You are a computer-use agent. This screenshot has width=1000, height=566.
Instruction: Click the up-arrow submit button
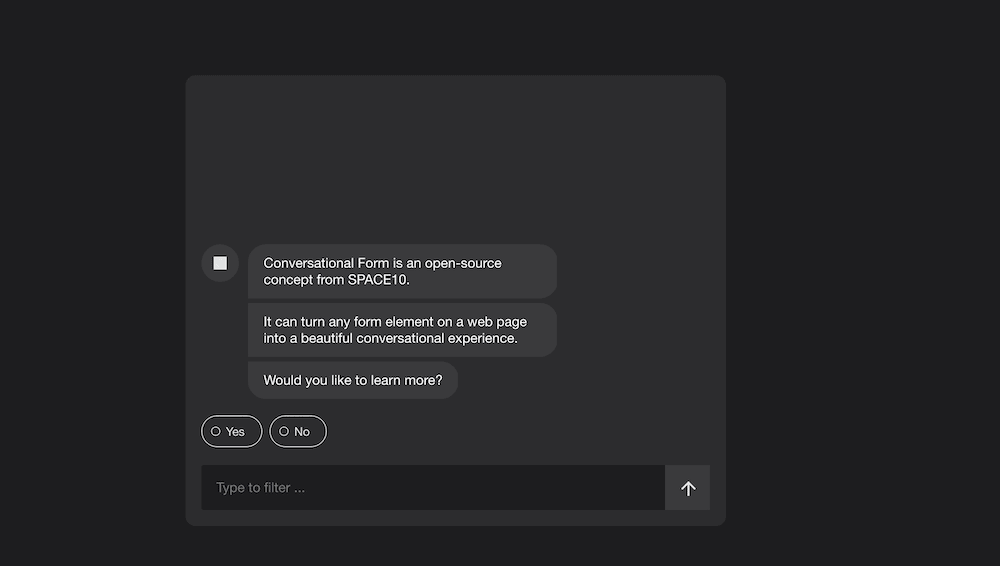[x=688, y=488]
